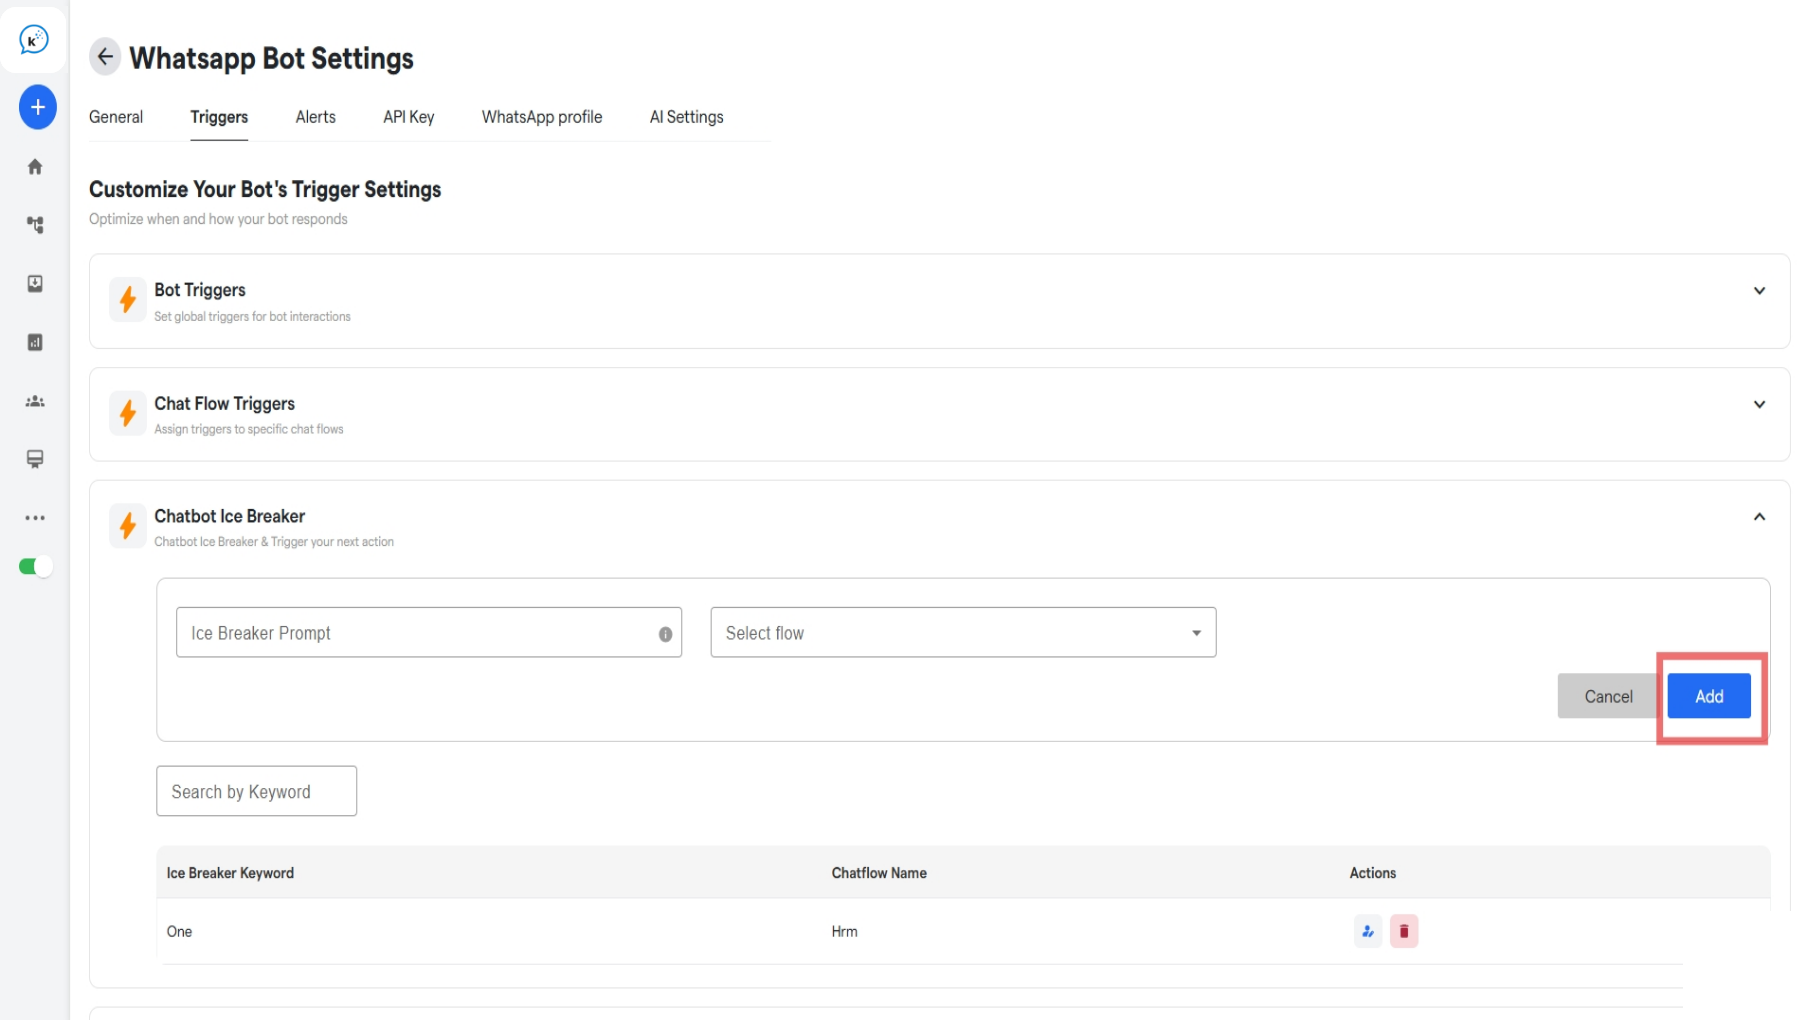Click the Bot Triggers heading text
Screen dimensions: 1806x1020
[200, 290]
